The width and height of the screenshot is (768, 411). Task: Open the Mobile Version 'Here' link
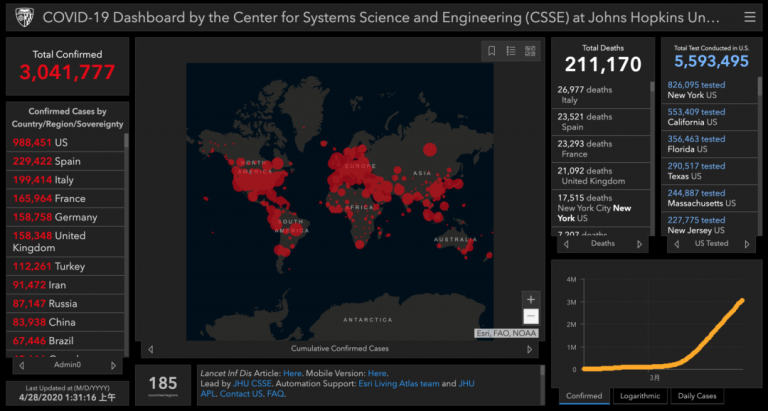[x=377, y=373]
